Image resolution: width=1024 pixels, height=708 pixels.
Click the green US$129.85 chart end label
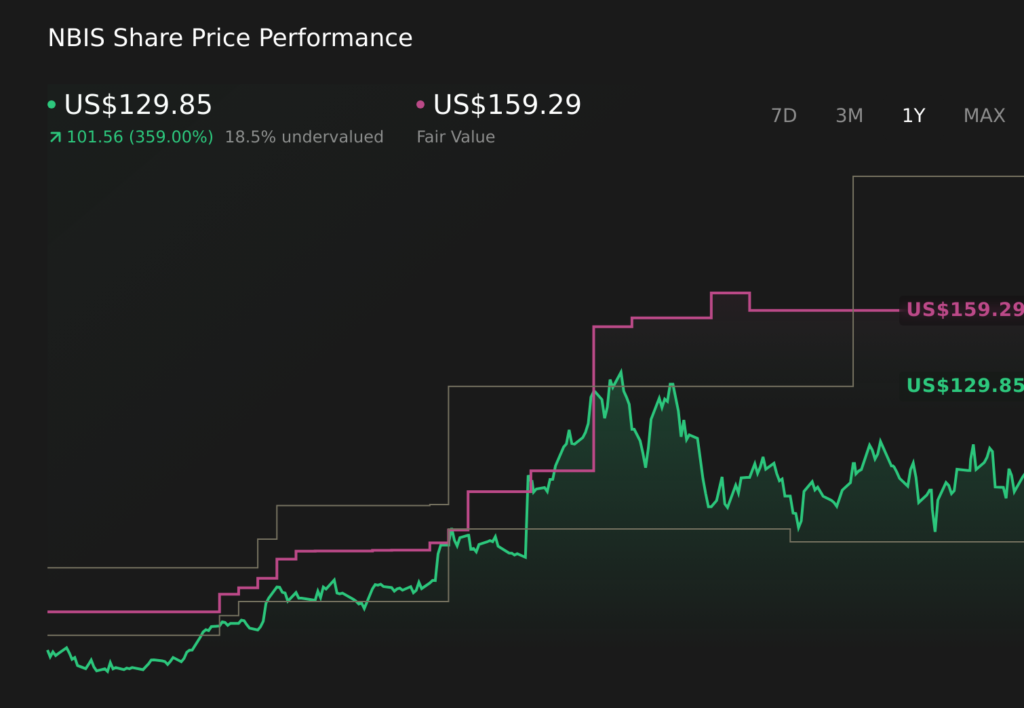pyautogui.click(x=964, y=386)
